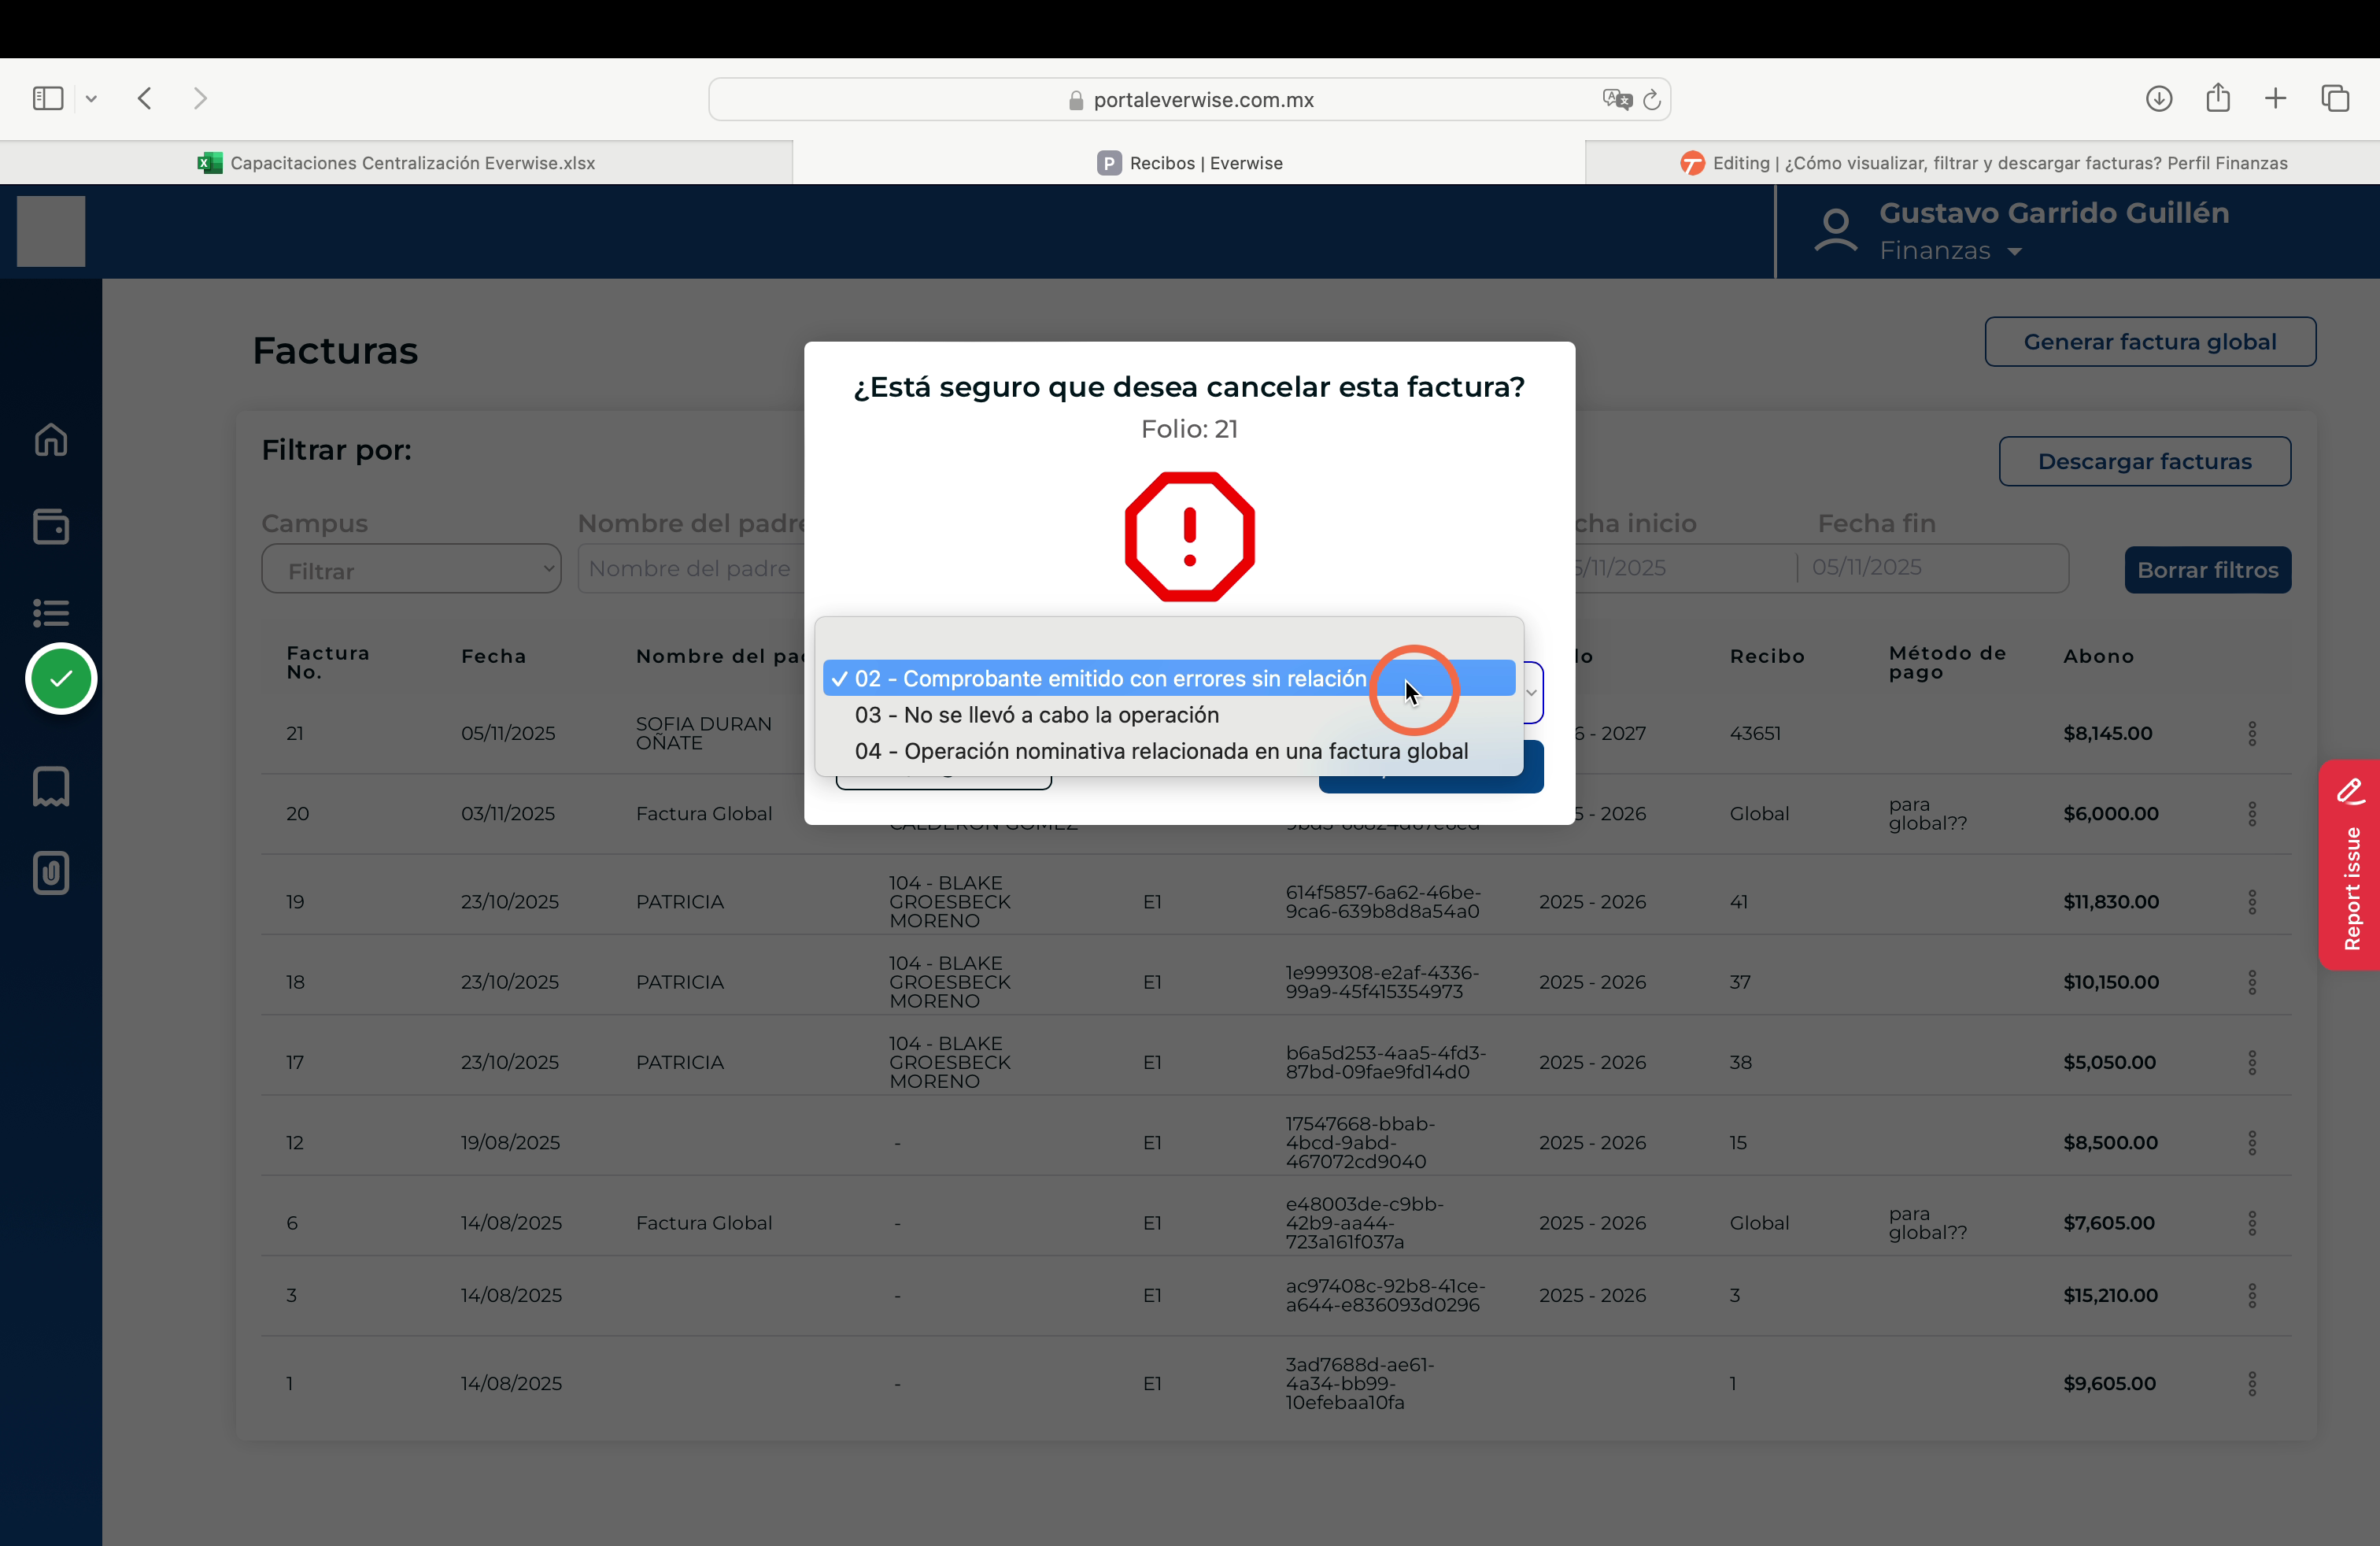Toggle Safari sidebar panel icon

(48, 98)
